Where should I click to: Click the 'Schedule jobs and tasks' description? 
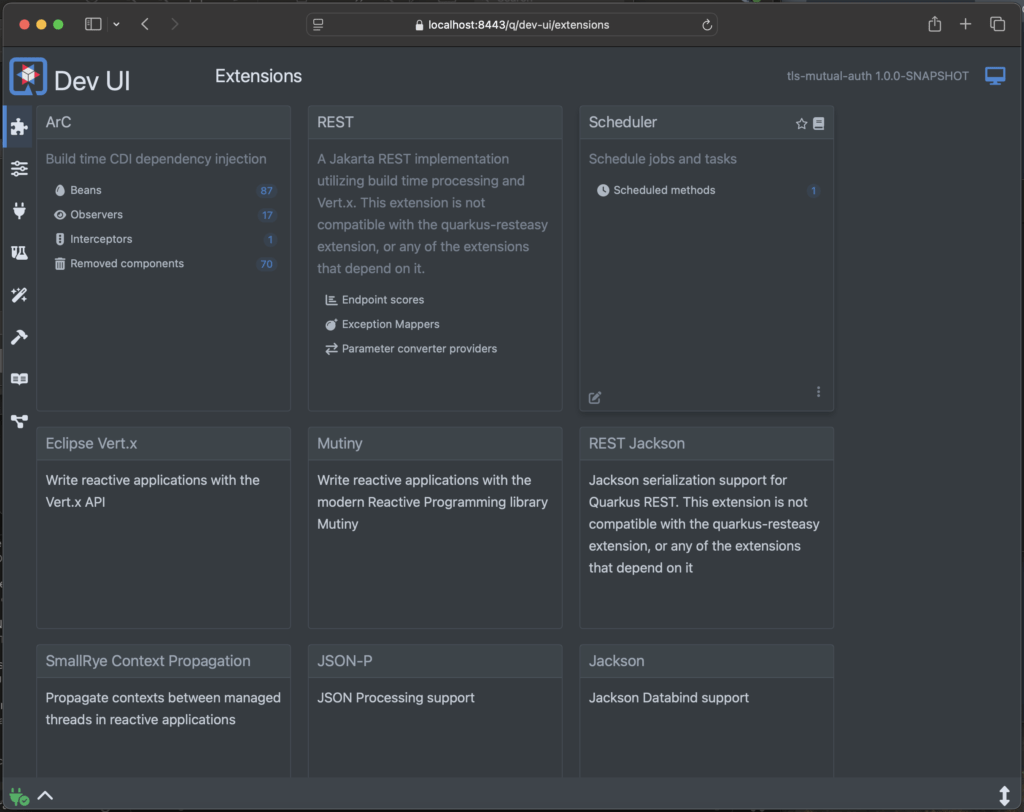(x=663, y=159)
